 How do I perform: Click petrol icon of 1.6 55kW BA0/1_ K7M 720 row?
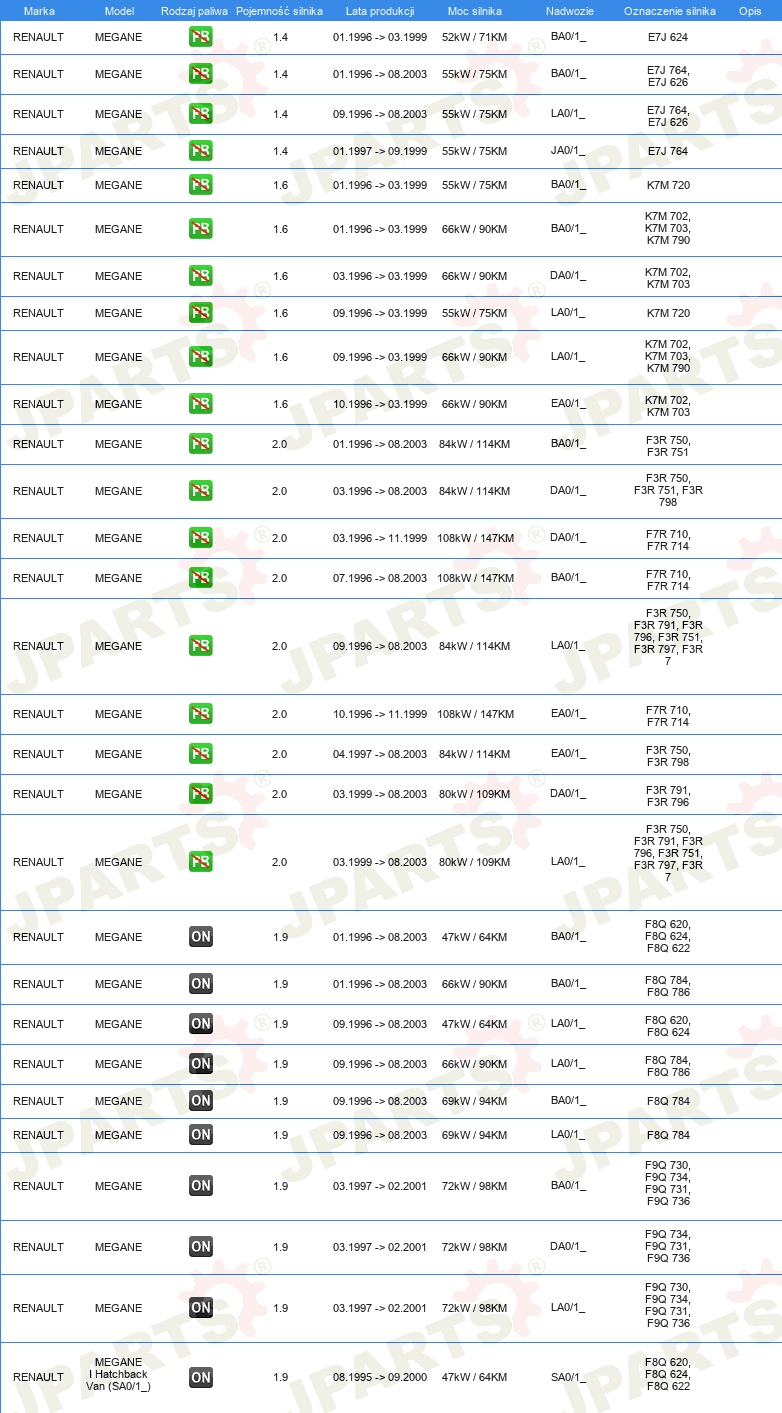click(201, 185)
